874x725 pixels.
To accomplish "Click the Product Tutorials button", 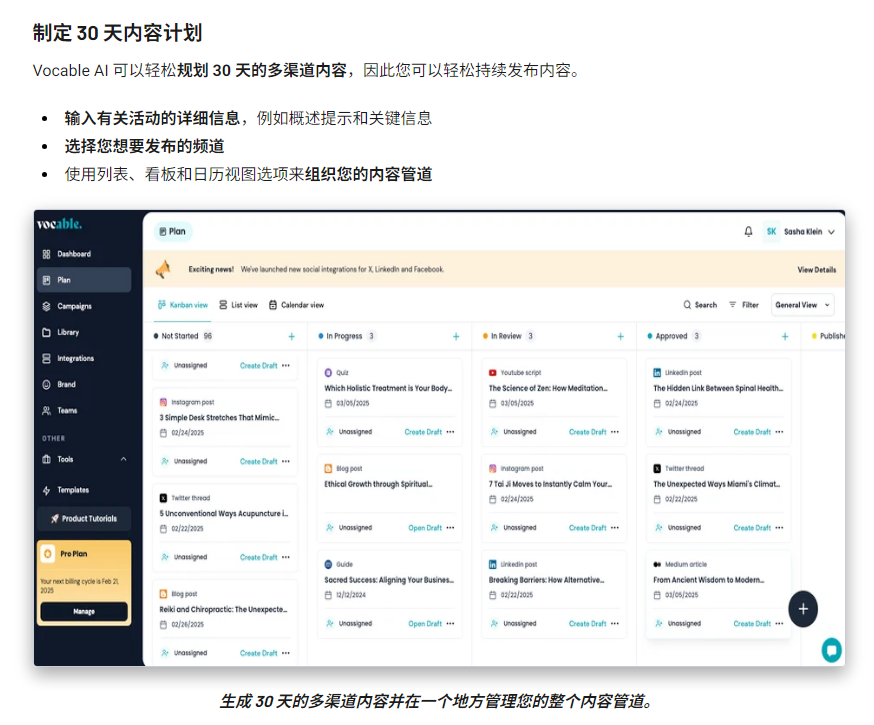I will [84, 518].
